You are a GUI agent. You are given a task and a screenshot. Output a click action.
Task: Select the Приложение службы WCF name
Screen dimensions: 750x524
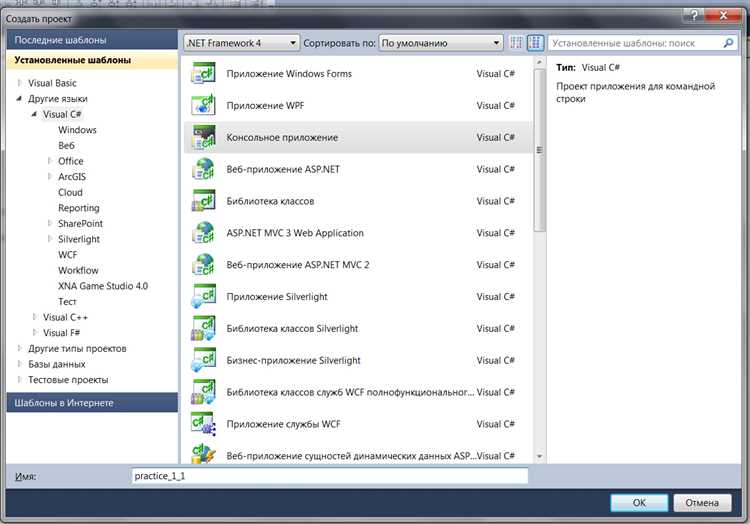click(x=284, y=424)
